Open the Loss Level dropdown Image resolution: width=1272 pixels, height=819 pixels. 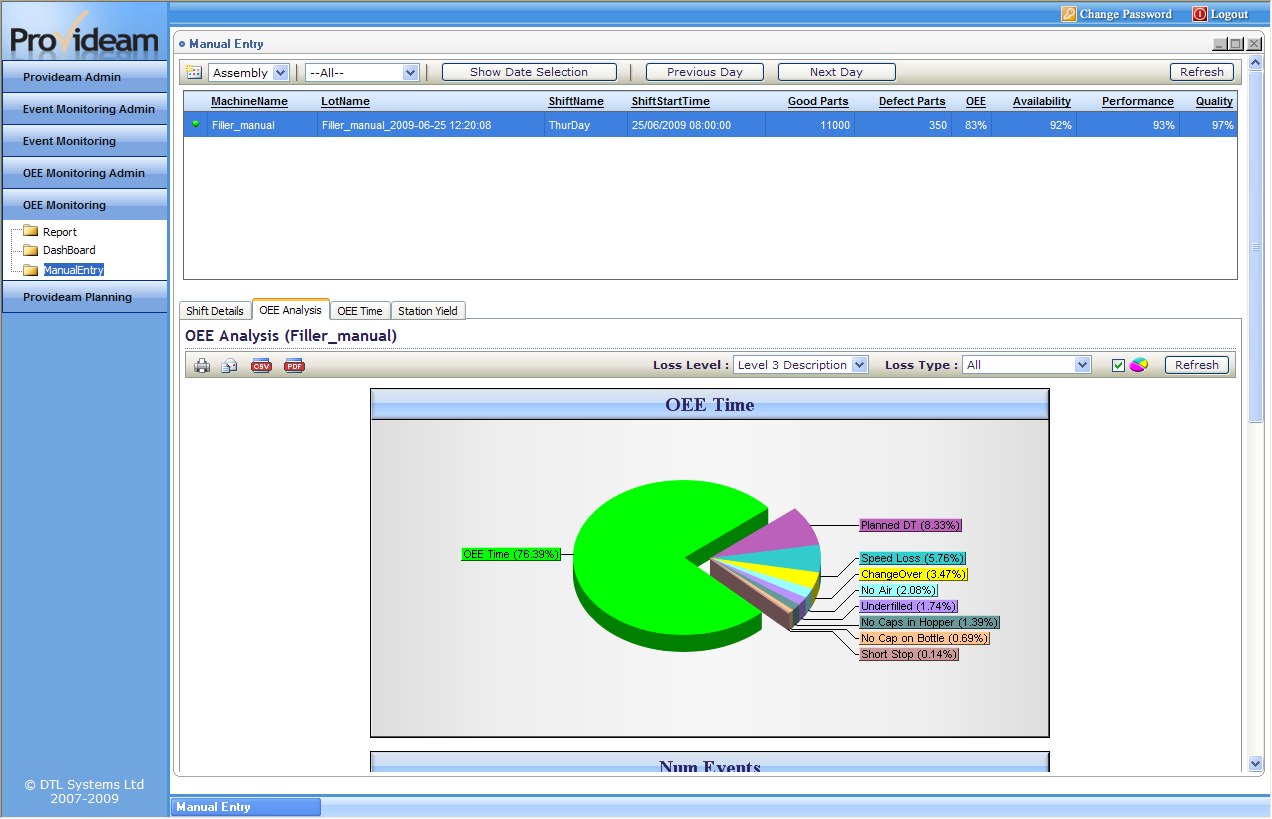tap(801, 365)
